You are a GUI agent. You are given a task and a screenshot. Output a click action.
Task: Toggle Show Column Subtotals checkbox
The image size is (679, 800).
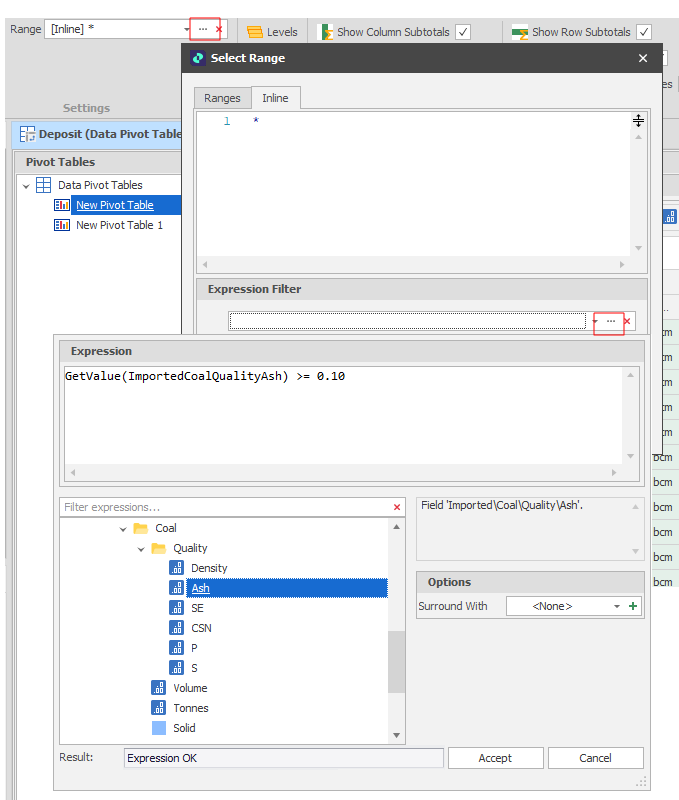point(463,32)
